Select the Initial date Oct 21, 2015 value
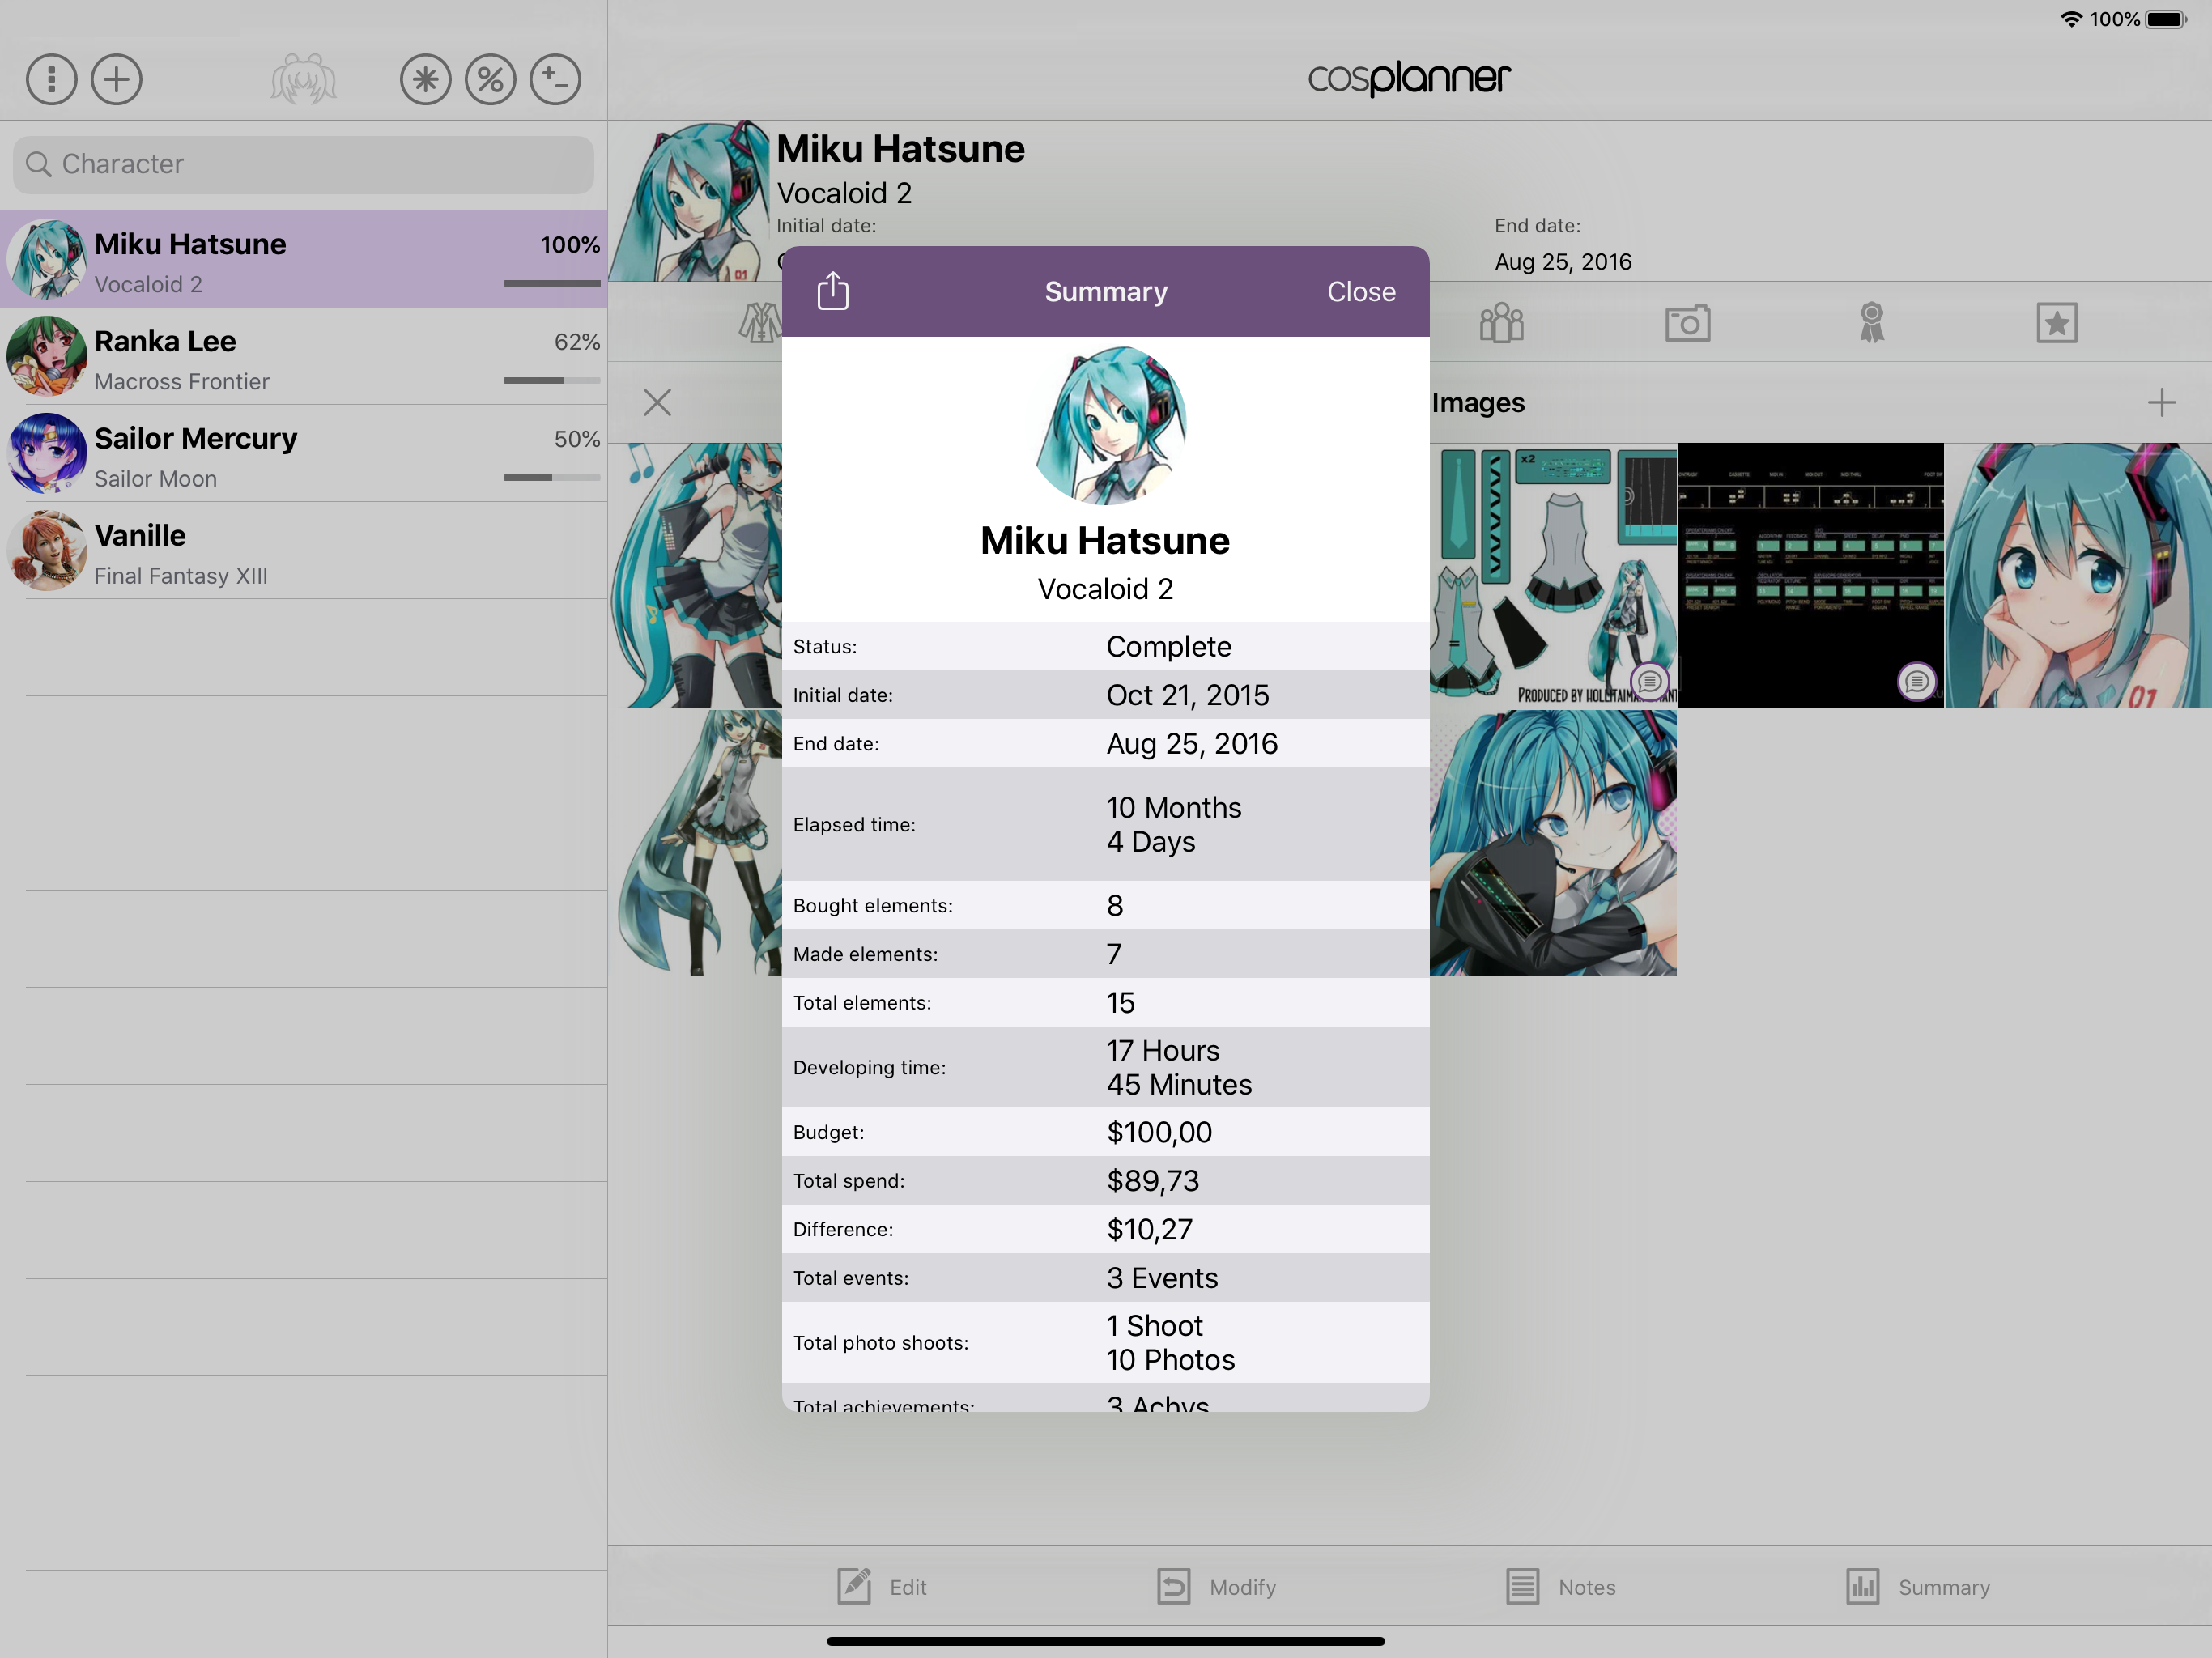This screenshot has width=2212, height=1658. [x=1187, y=695]
